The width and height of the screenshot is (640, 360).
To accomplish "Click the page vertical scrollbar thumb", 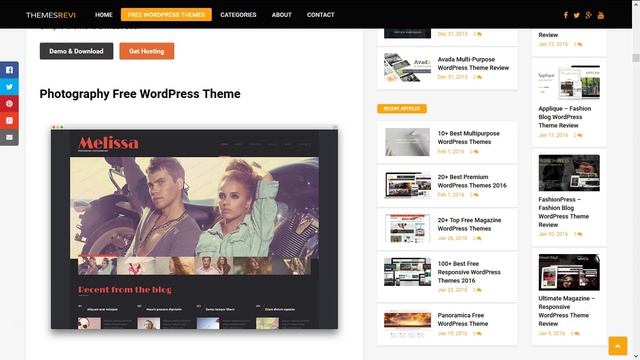I will [x=636, y=58].
